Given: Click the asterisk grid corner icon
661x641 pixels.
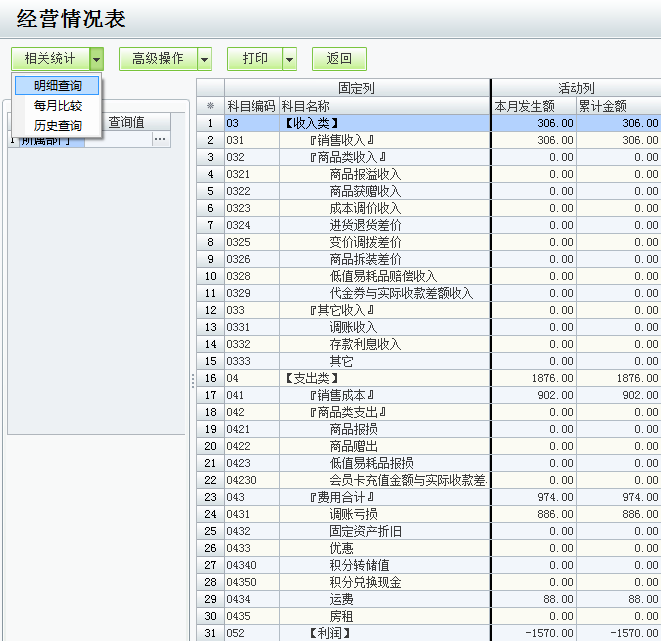Looking at the screenshot, I should (210, 106).
